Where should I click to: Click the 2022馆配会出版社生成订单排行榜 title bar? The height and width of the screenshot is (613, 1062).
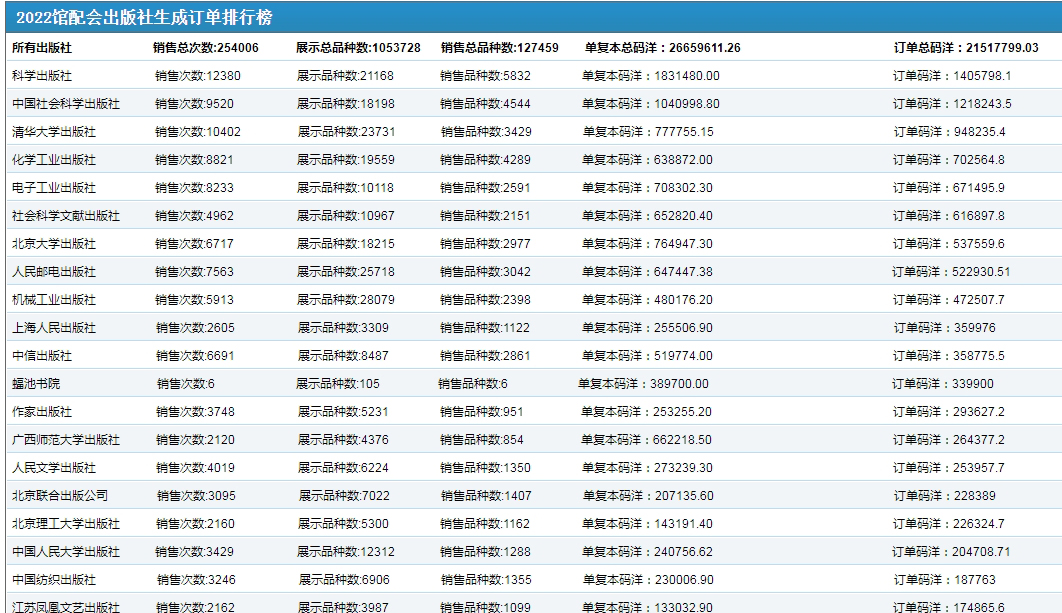click(x=143, y=18)
